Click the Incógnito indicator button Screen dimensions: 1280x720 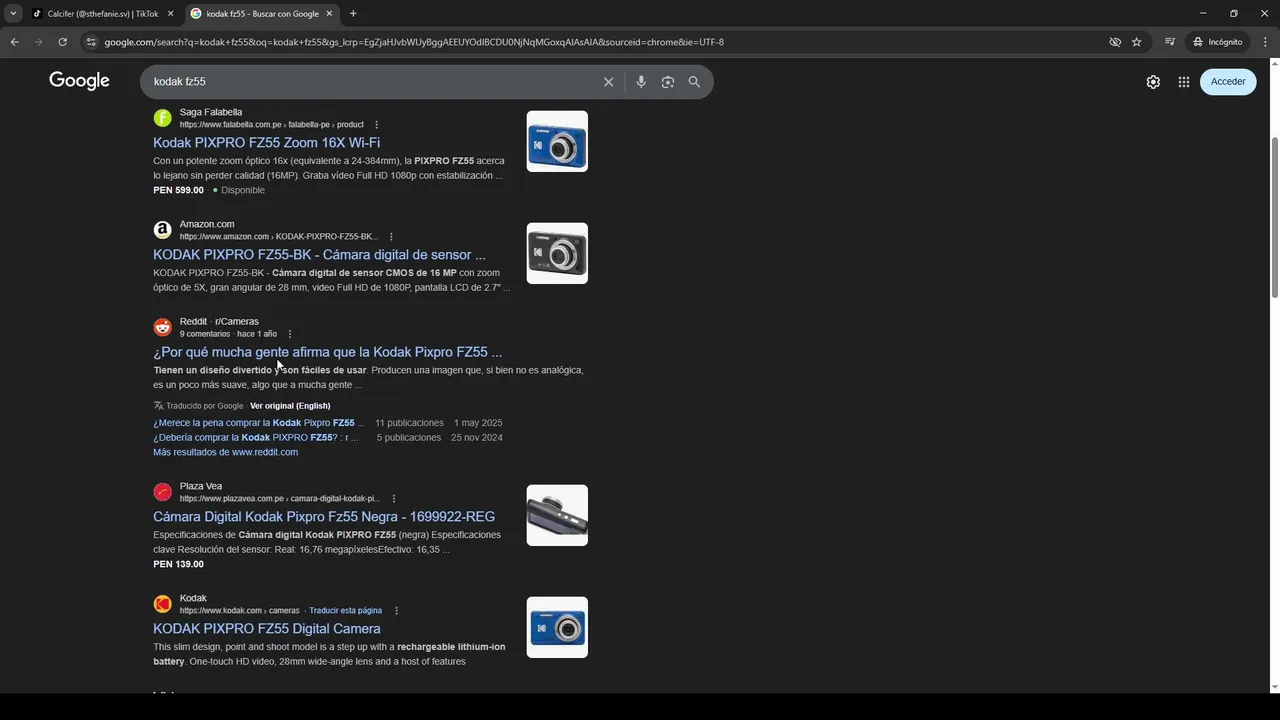[1218, 42]
